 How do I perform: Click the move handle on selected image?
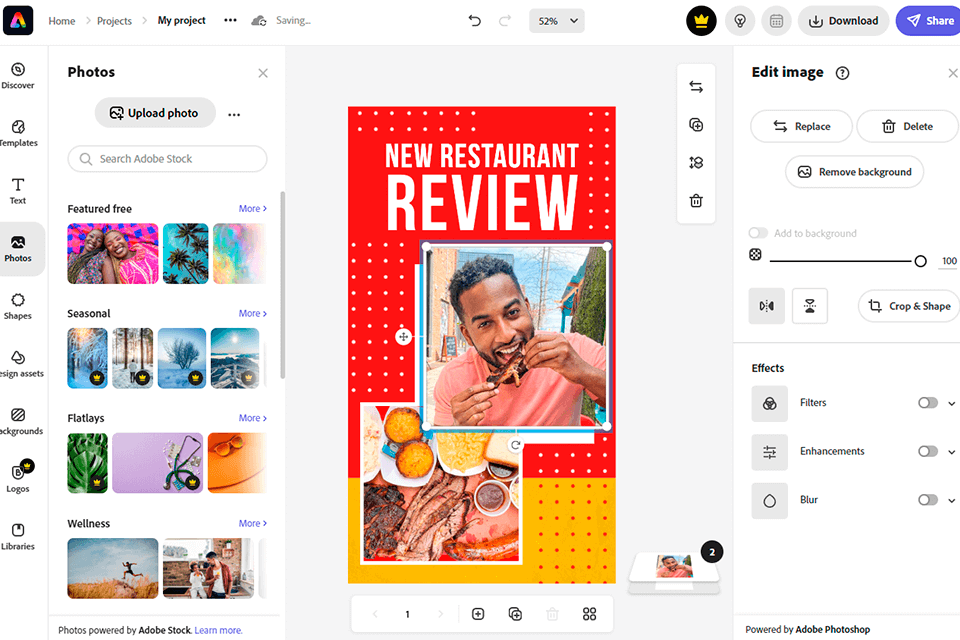403,336
